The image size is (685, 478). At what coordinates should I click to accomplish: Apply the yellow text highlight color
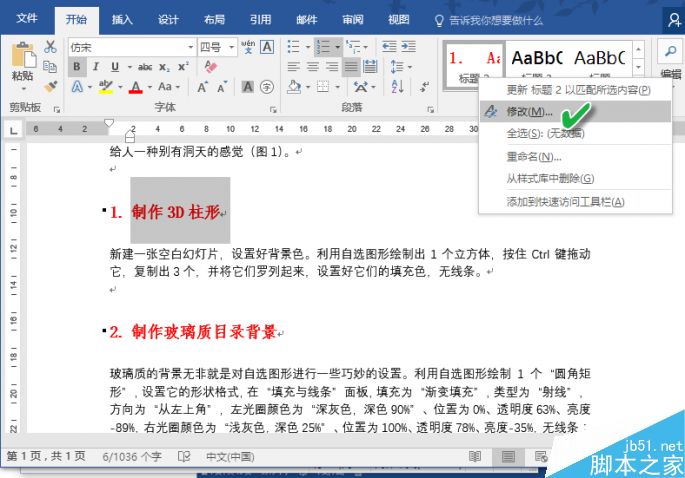tap(106, 87)
